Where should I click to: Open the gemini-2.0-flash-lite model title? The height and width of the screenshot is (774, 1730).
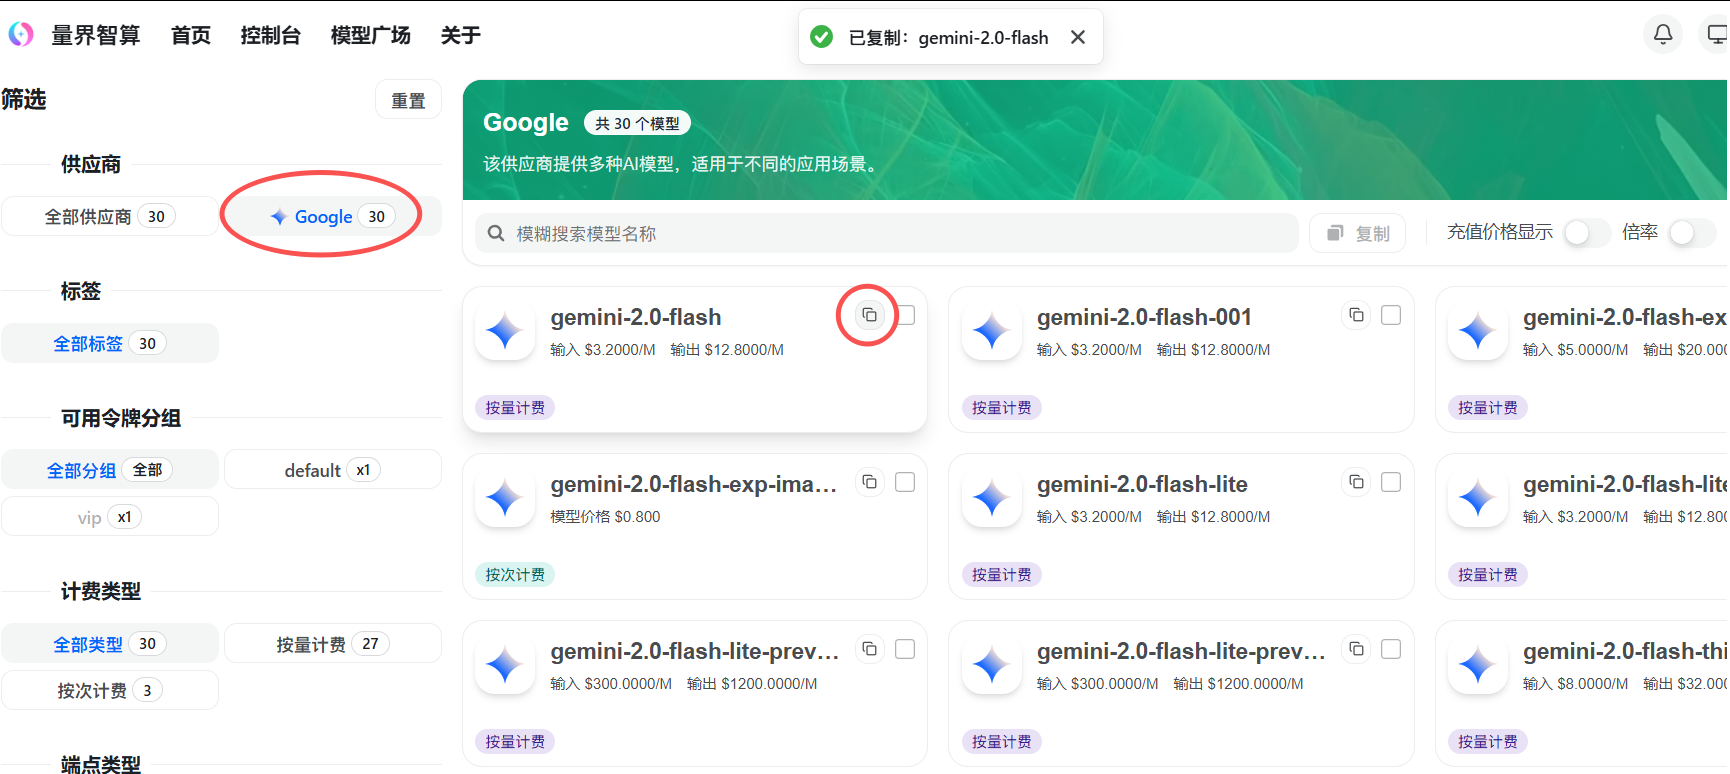point(1142,484)
